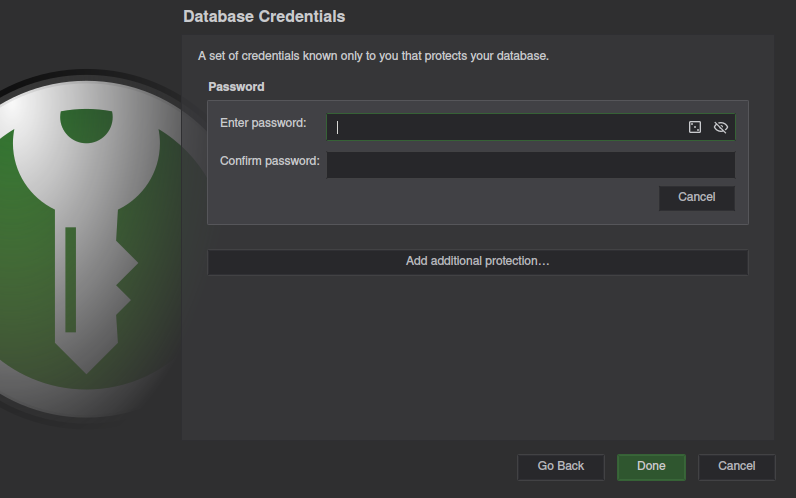Image resolution: width=796 pixels, height=498 pixels.
Task: Open the password generator dice icon
Action: click(x=694, y=127)
